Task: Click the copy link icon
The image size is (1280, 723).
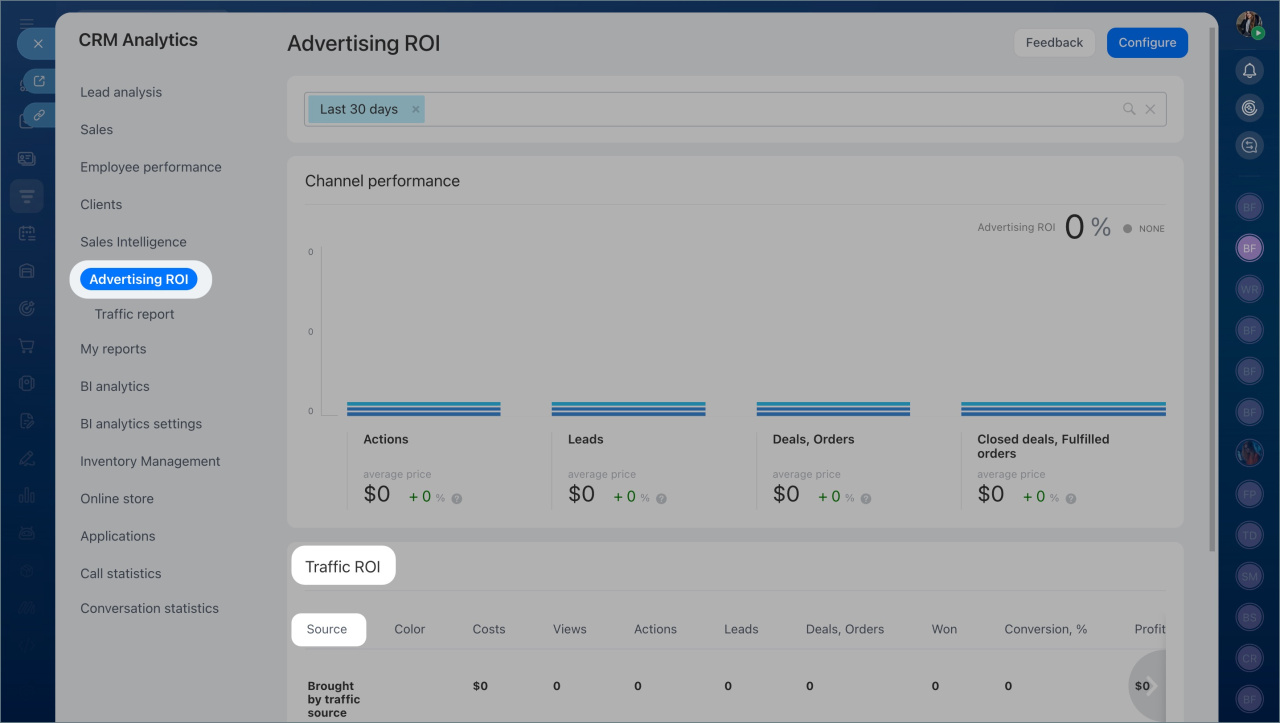Action: pyautogui.click(x=39, y=115)
